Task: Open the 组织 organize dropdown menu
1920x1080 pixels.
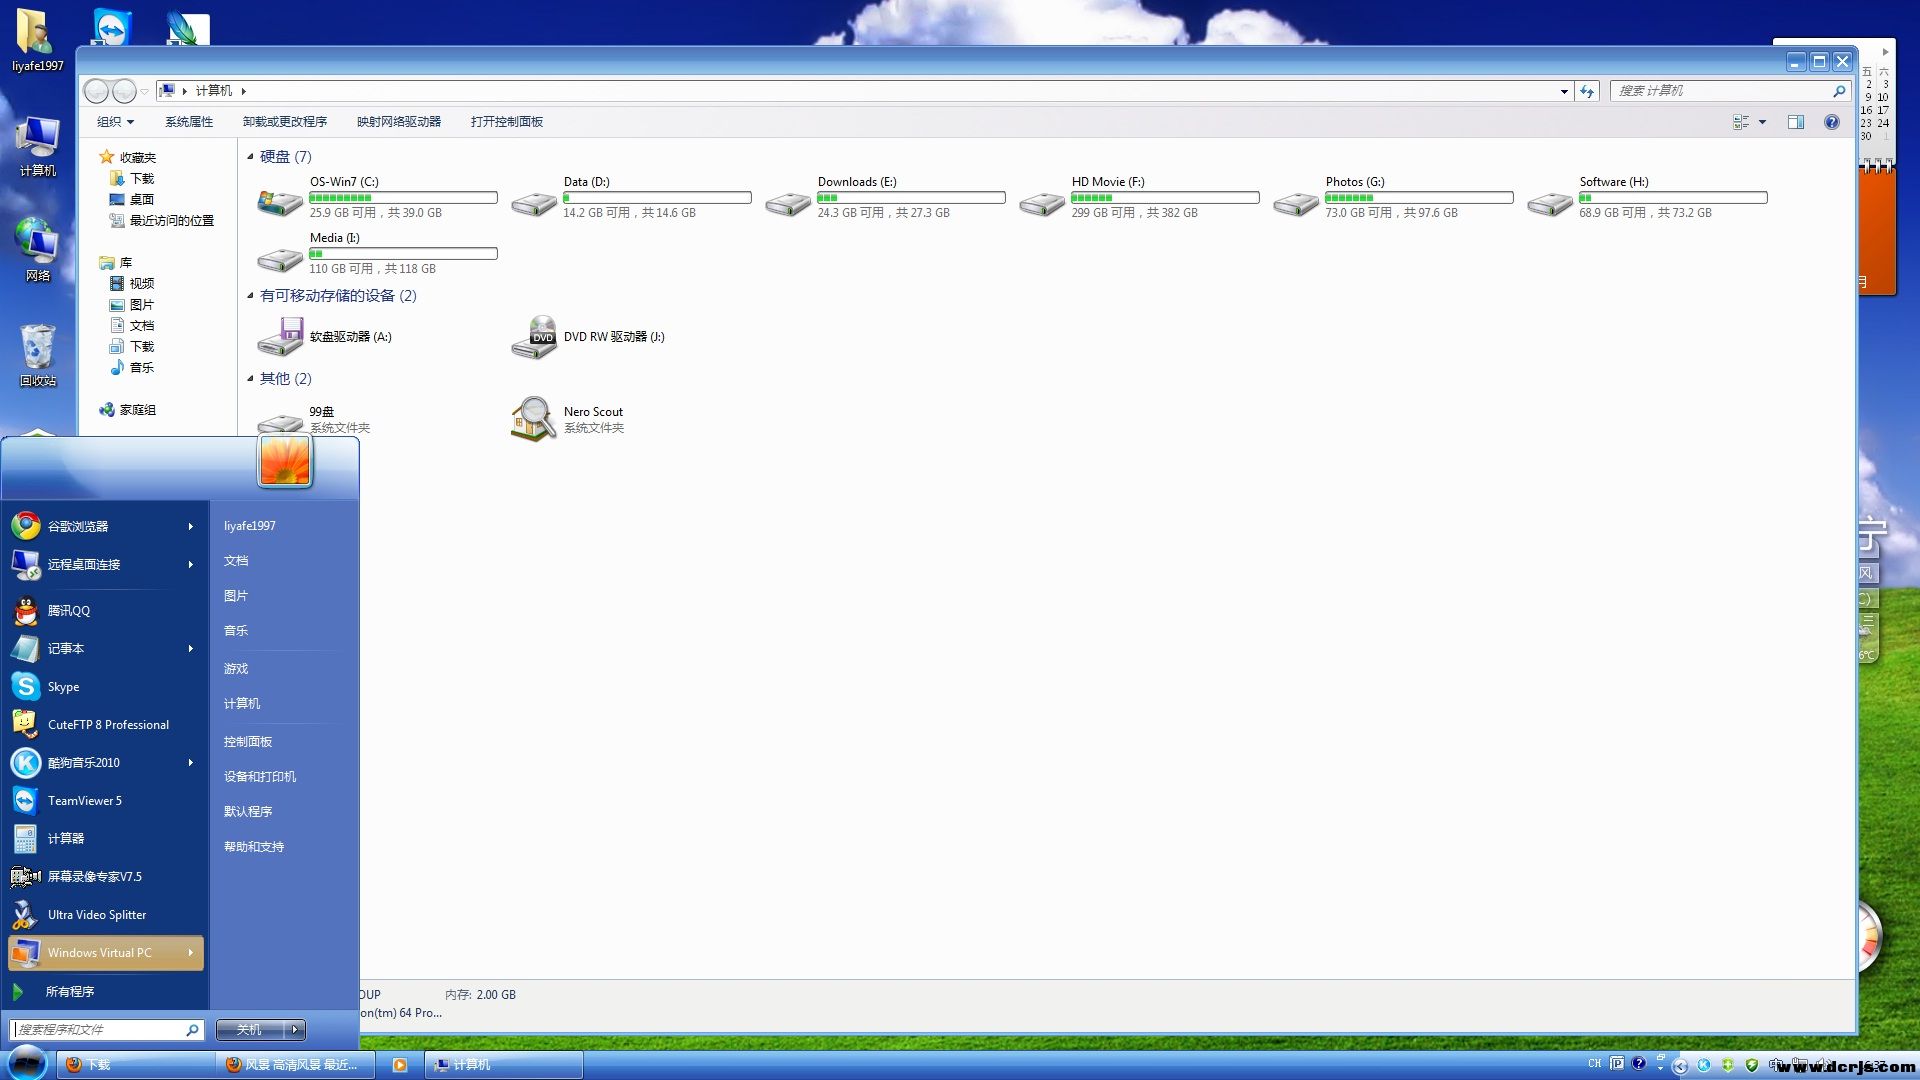Action: pos(115,122)
